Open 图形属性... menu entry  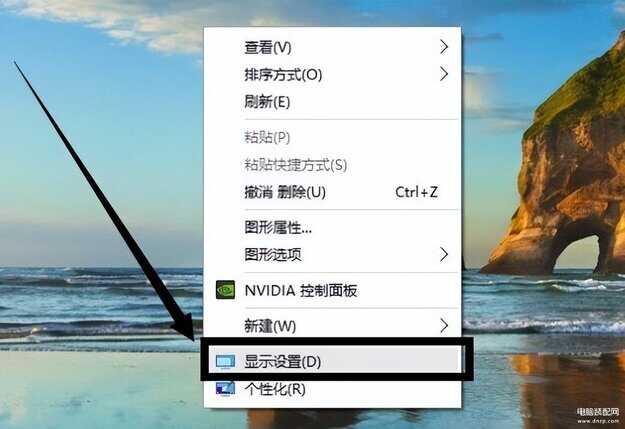pos(332,228)
